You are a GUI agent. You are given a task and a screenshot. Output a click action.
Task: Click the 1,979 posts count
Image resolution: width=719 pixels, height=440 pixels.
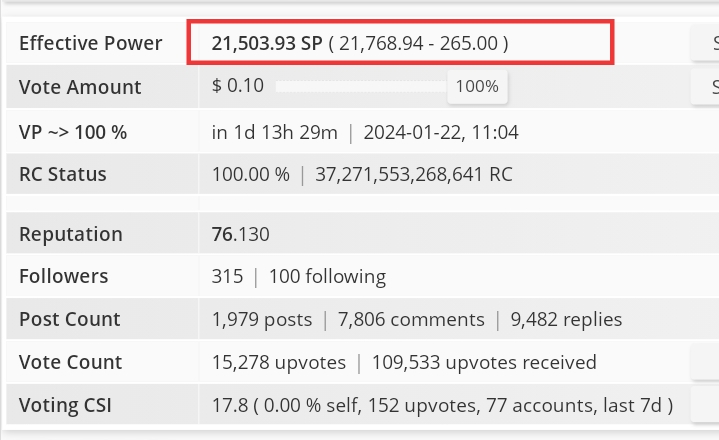[x=262, y=319]
